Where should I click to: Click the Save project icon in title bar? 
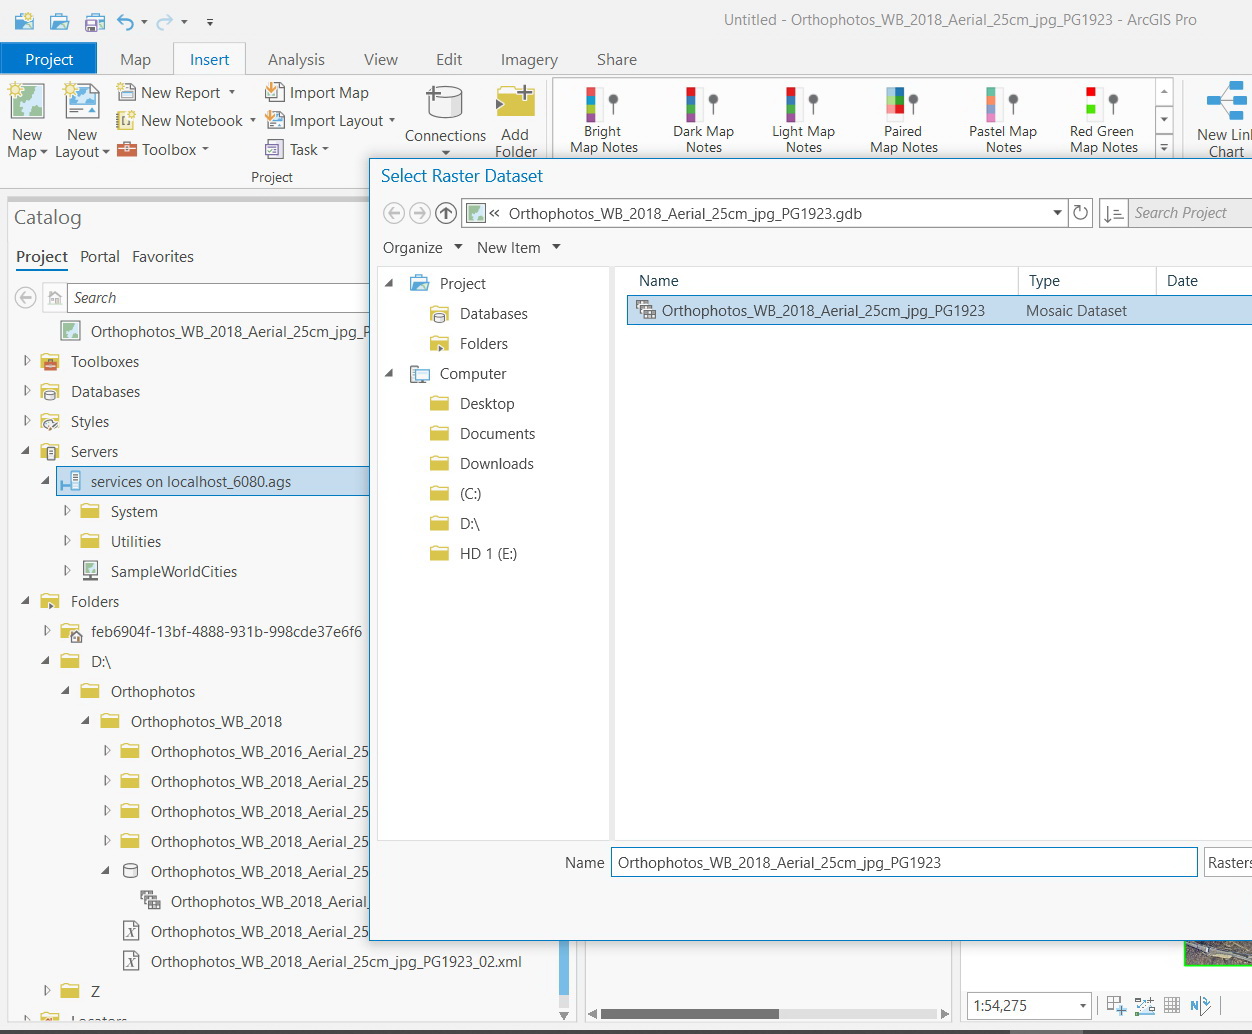point(95,21)
